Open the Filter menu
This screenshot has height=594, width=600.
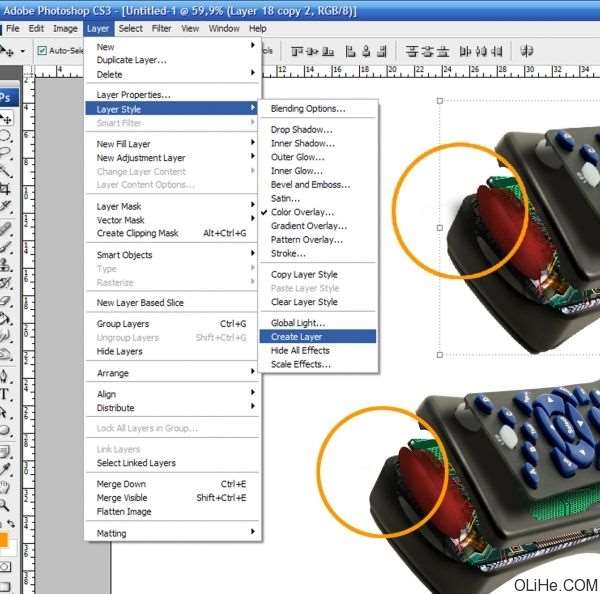(160, 29)
